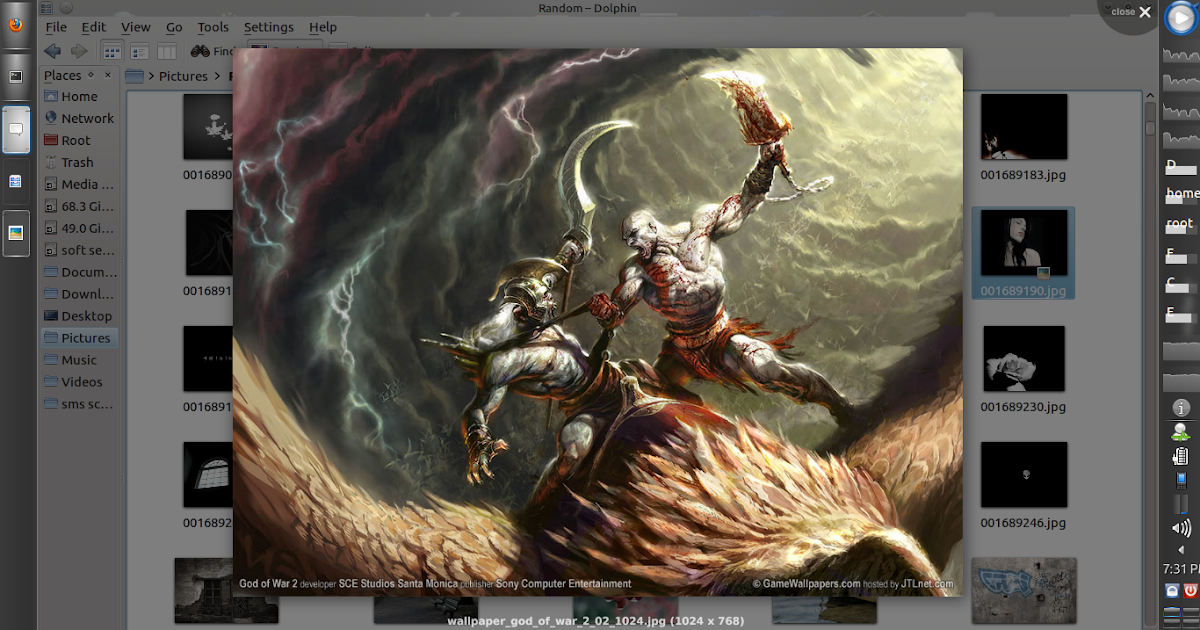Open the File menu

56,27
